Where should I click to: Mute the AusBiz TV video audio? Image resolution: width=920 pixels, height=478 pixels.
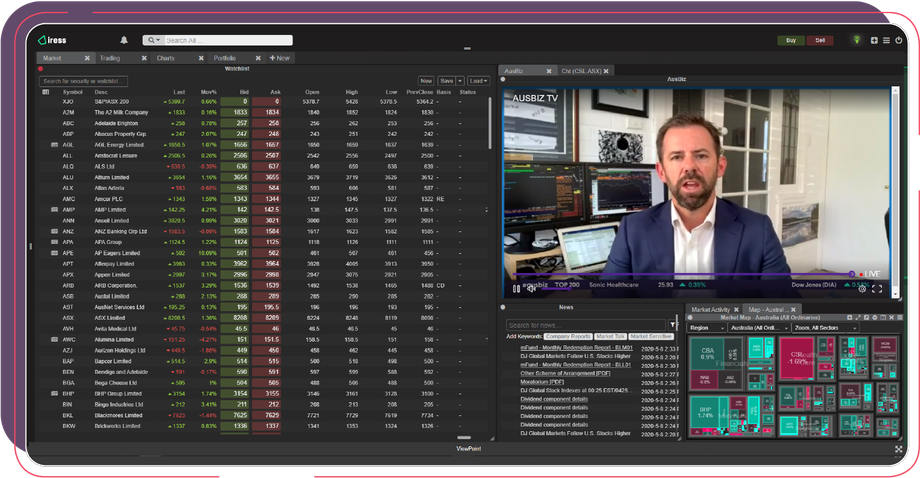pyautogui.click(x=531, y=288)
